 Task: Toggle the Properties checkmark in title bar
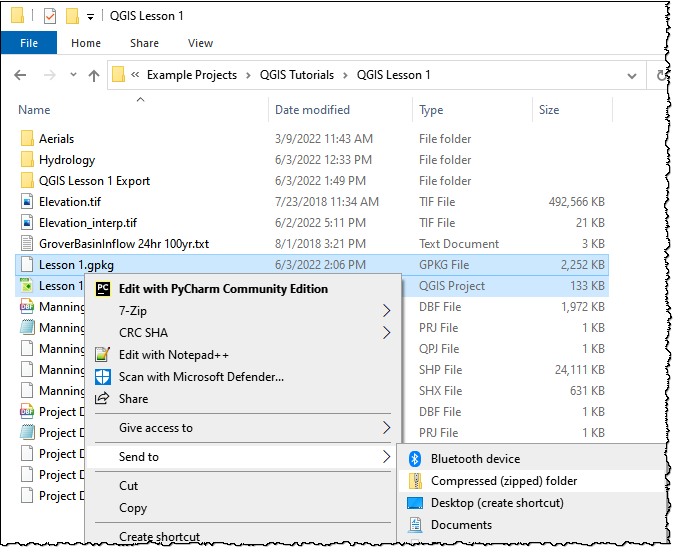point(49,16)
